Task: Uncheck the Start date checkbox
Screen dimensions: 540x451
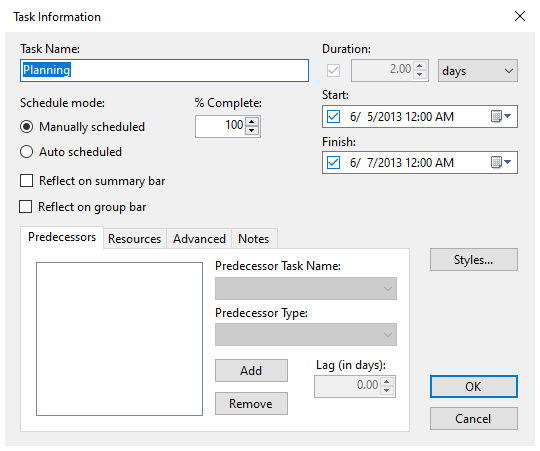Action: (333, 116)
